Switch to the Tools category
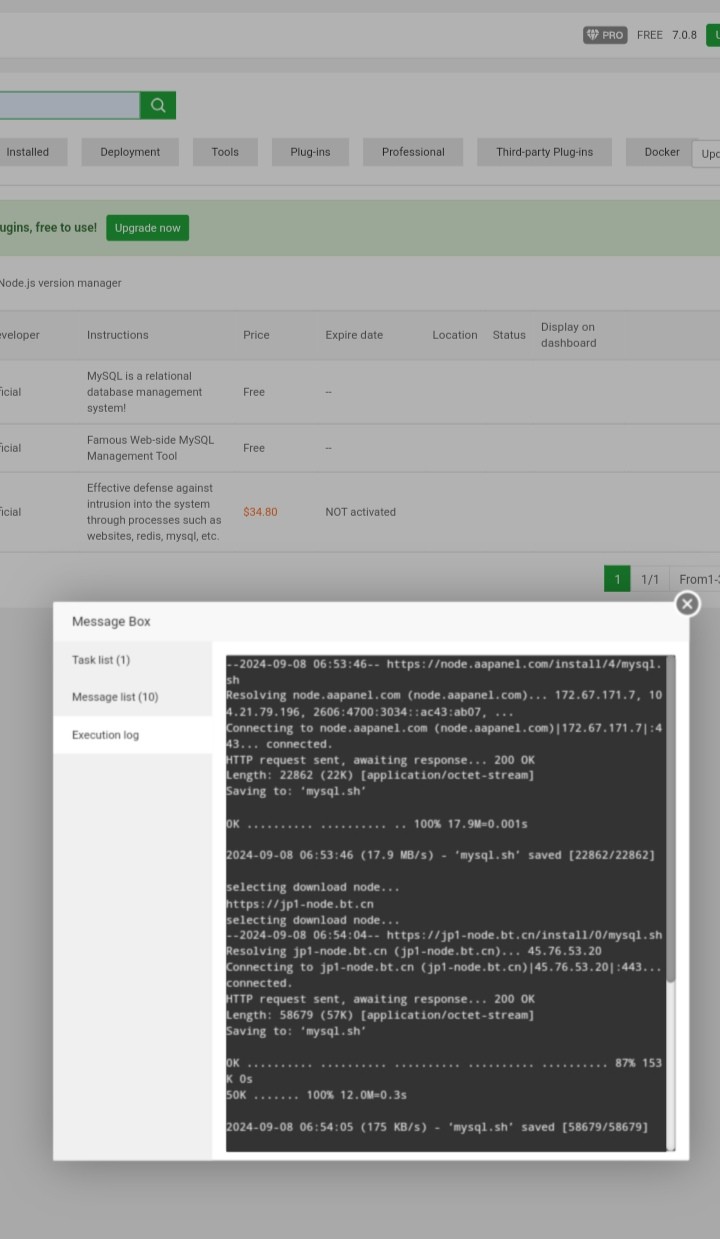This screenshot has width=720, height=1239. coord(225,152)
